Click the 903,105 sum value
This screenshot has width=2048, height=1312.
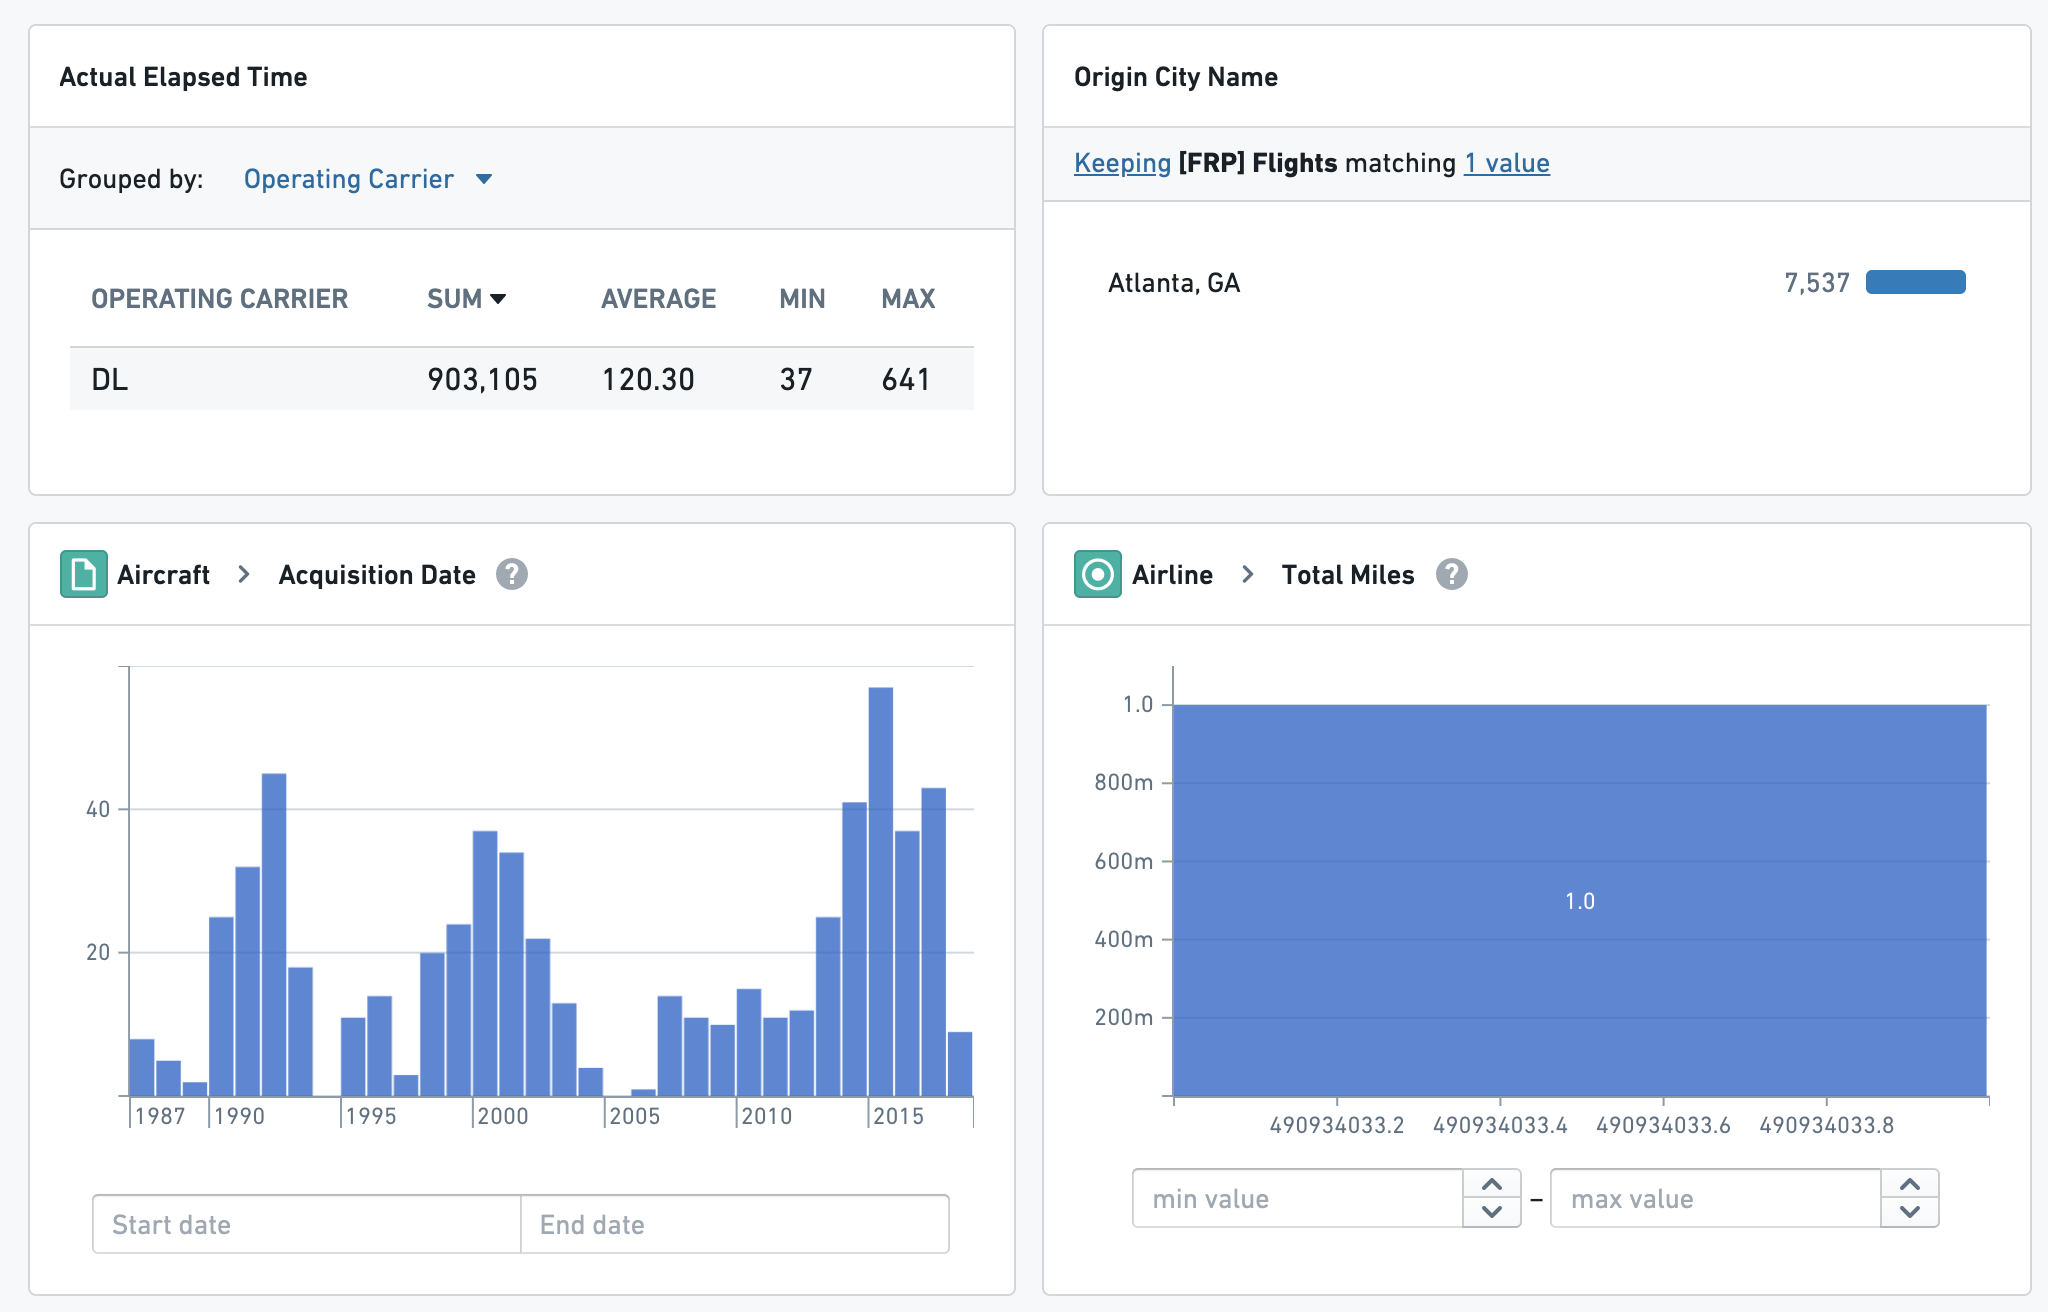click(482, 379)
